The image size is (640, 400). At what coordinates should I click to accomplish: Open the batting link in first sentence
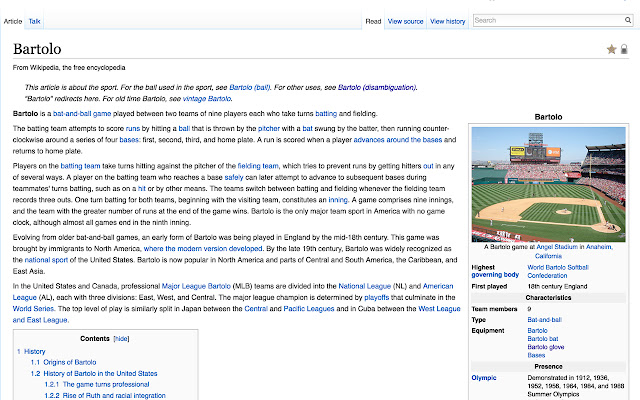(x=326, y=114)
